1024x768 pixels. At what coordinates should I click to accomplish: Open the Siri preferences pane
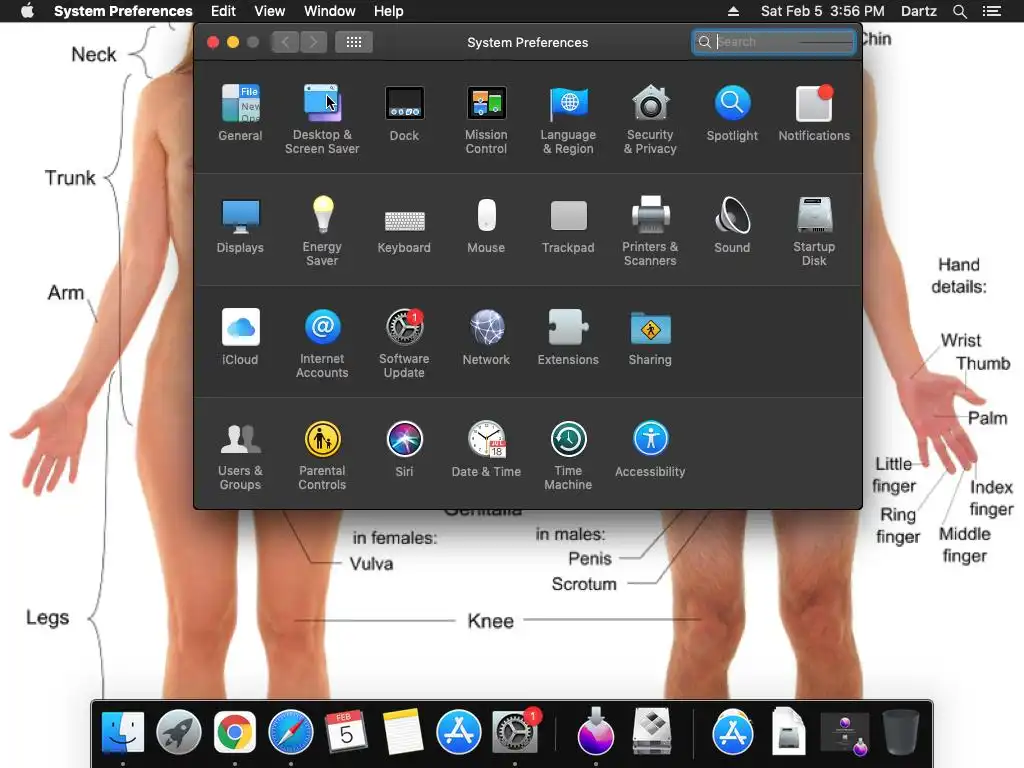coord(404,449)
